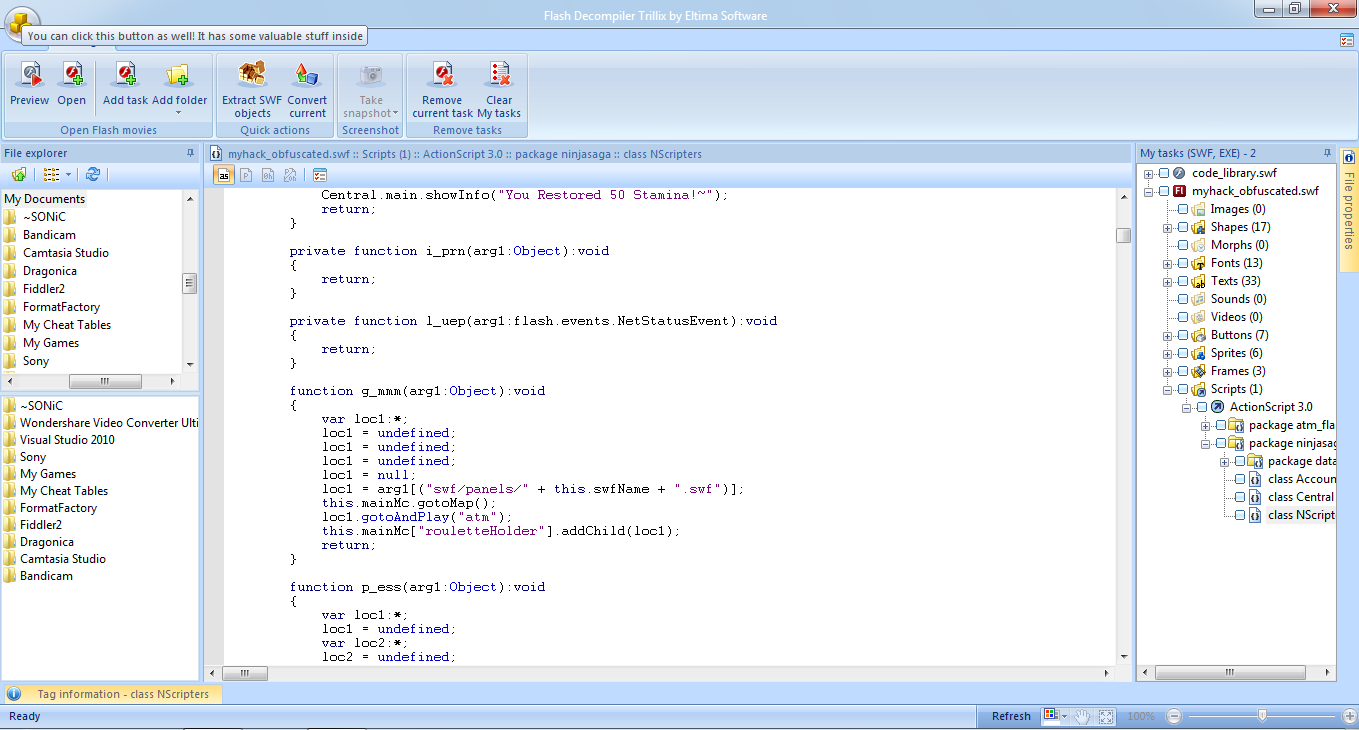Collapse the myhack_obfuscated.swf tree node
1359x730 pixels.
point(1149,191)
